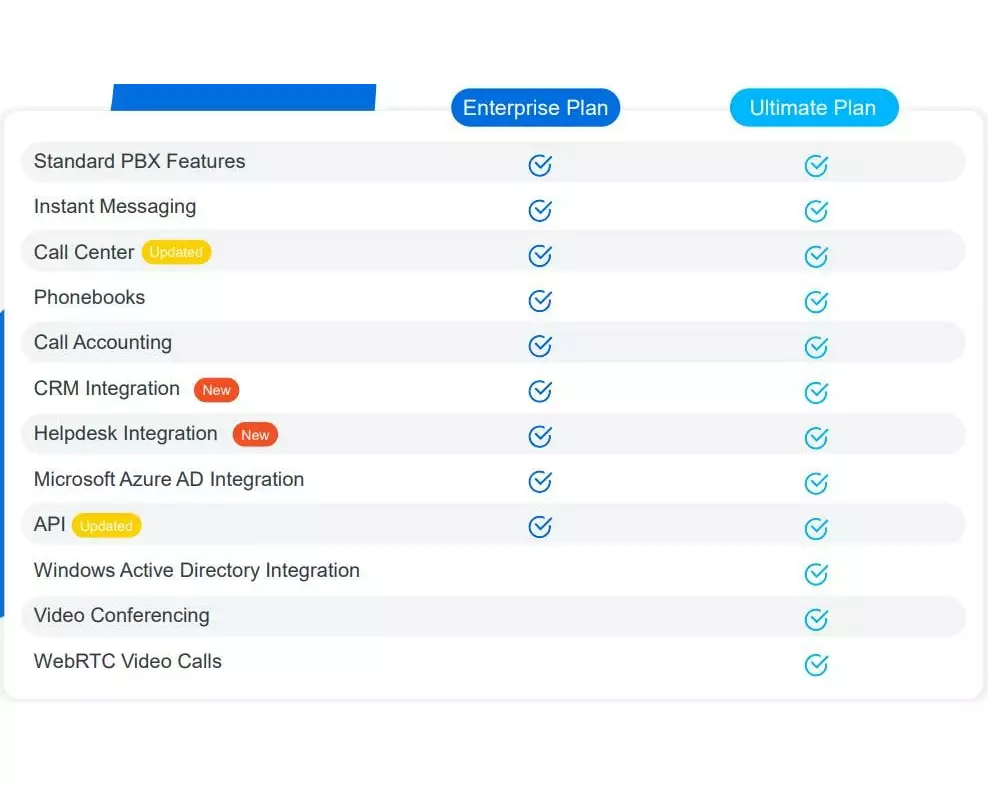Click Enterprise checkmark for Call Accounting
This screenshot has width=988, height=790.
click(x=540, y=346)
